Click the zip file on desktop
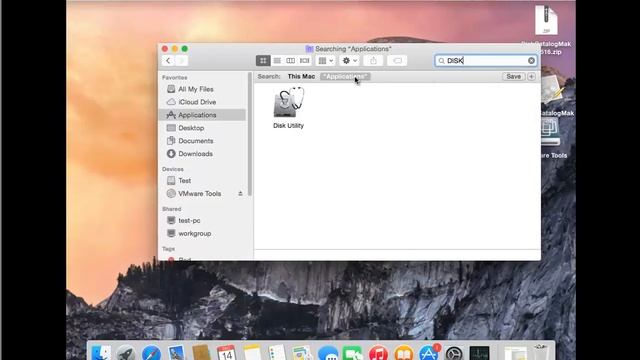Viewport: 640px width, 360px height. [546, 20]
